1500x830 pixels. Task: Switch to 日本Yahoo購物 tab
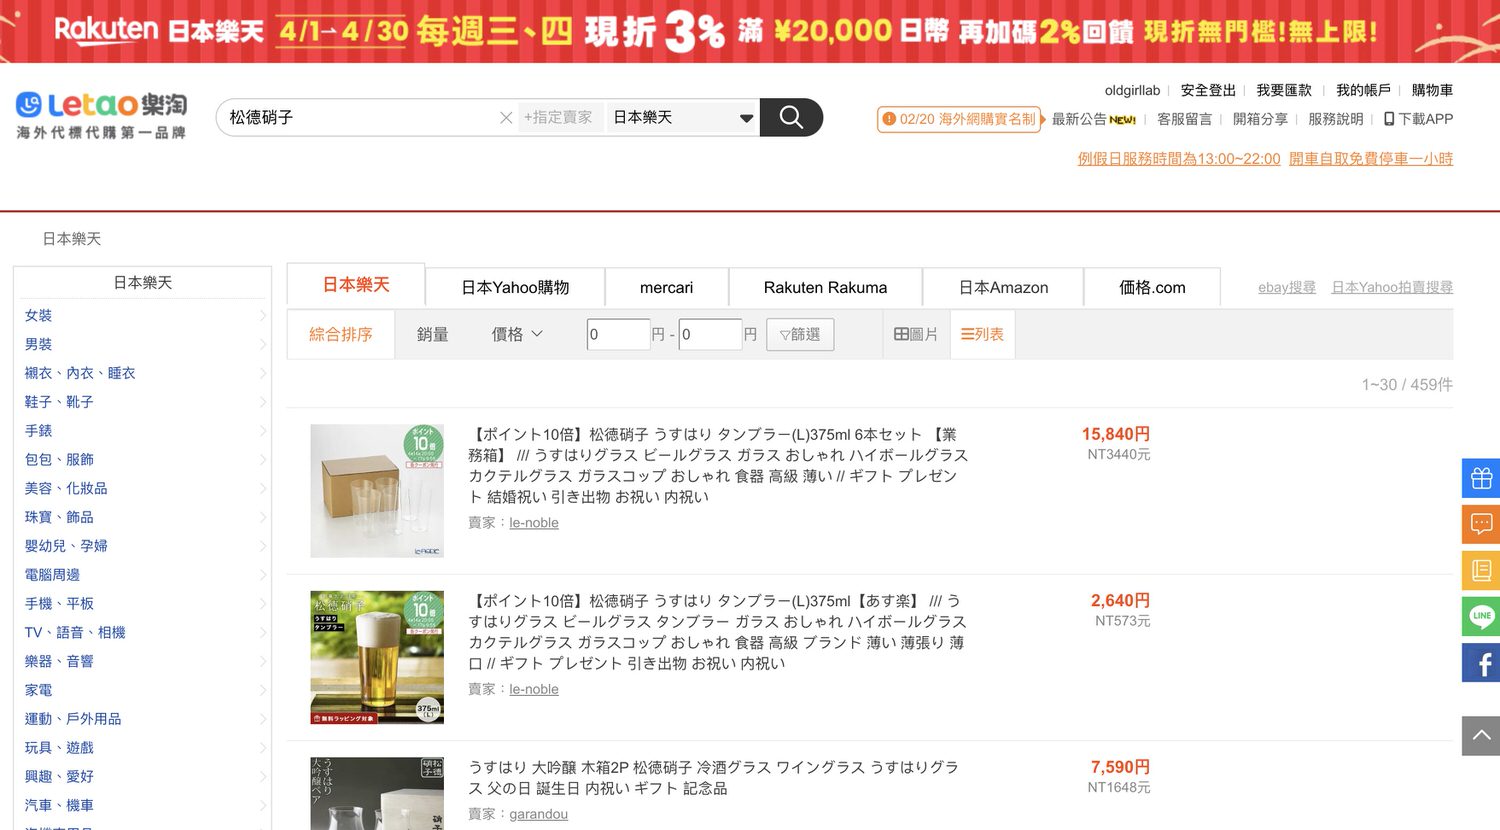click(515, 287)
